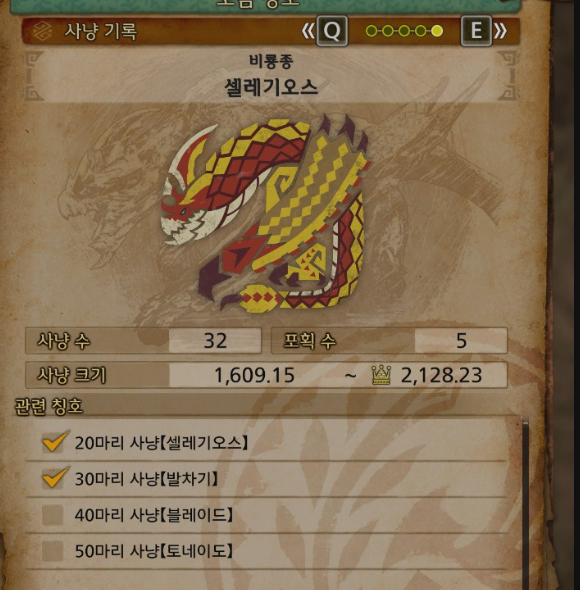Check the 50마리 사냥 토네이도 box
This screenshot has height=590, width=580.
(x=52, y=551)
